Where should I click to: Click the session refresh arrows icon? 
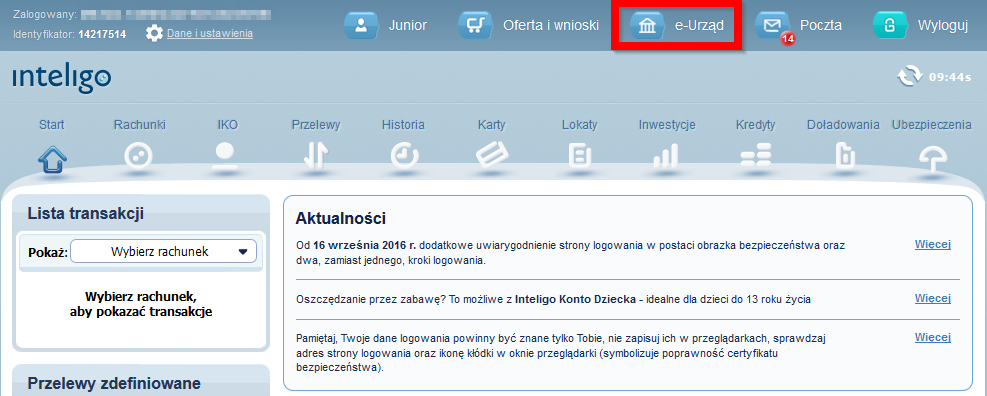pyautogui.click(x=910, y=77)
